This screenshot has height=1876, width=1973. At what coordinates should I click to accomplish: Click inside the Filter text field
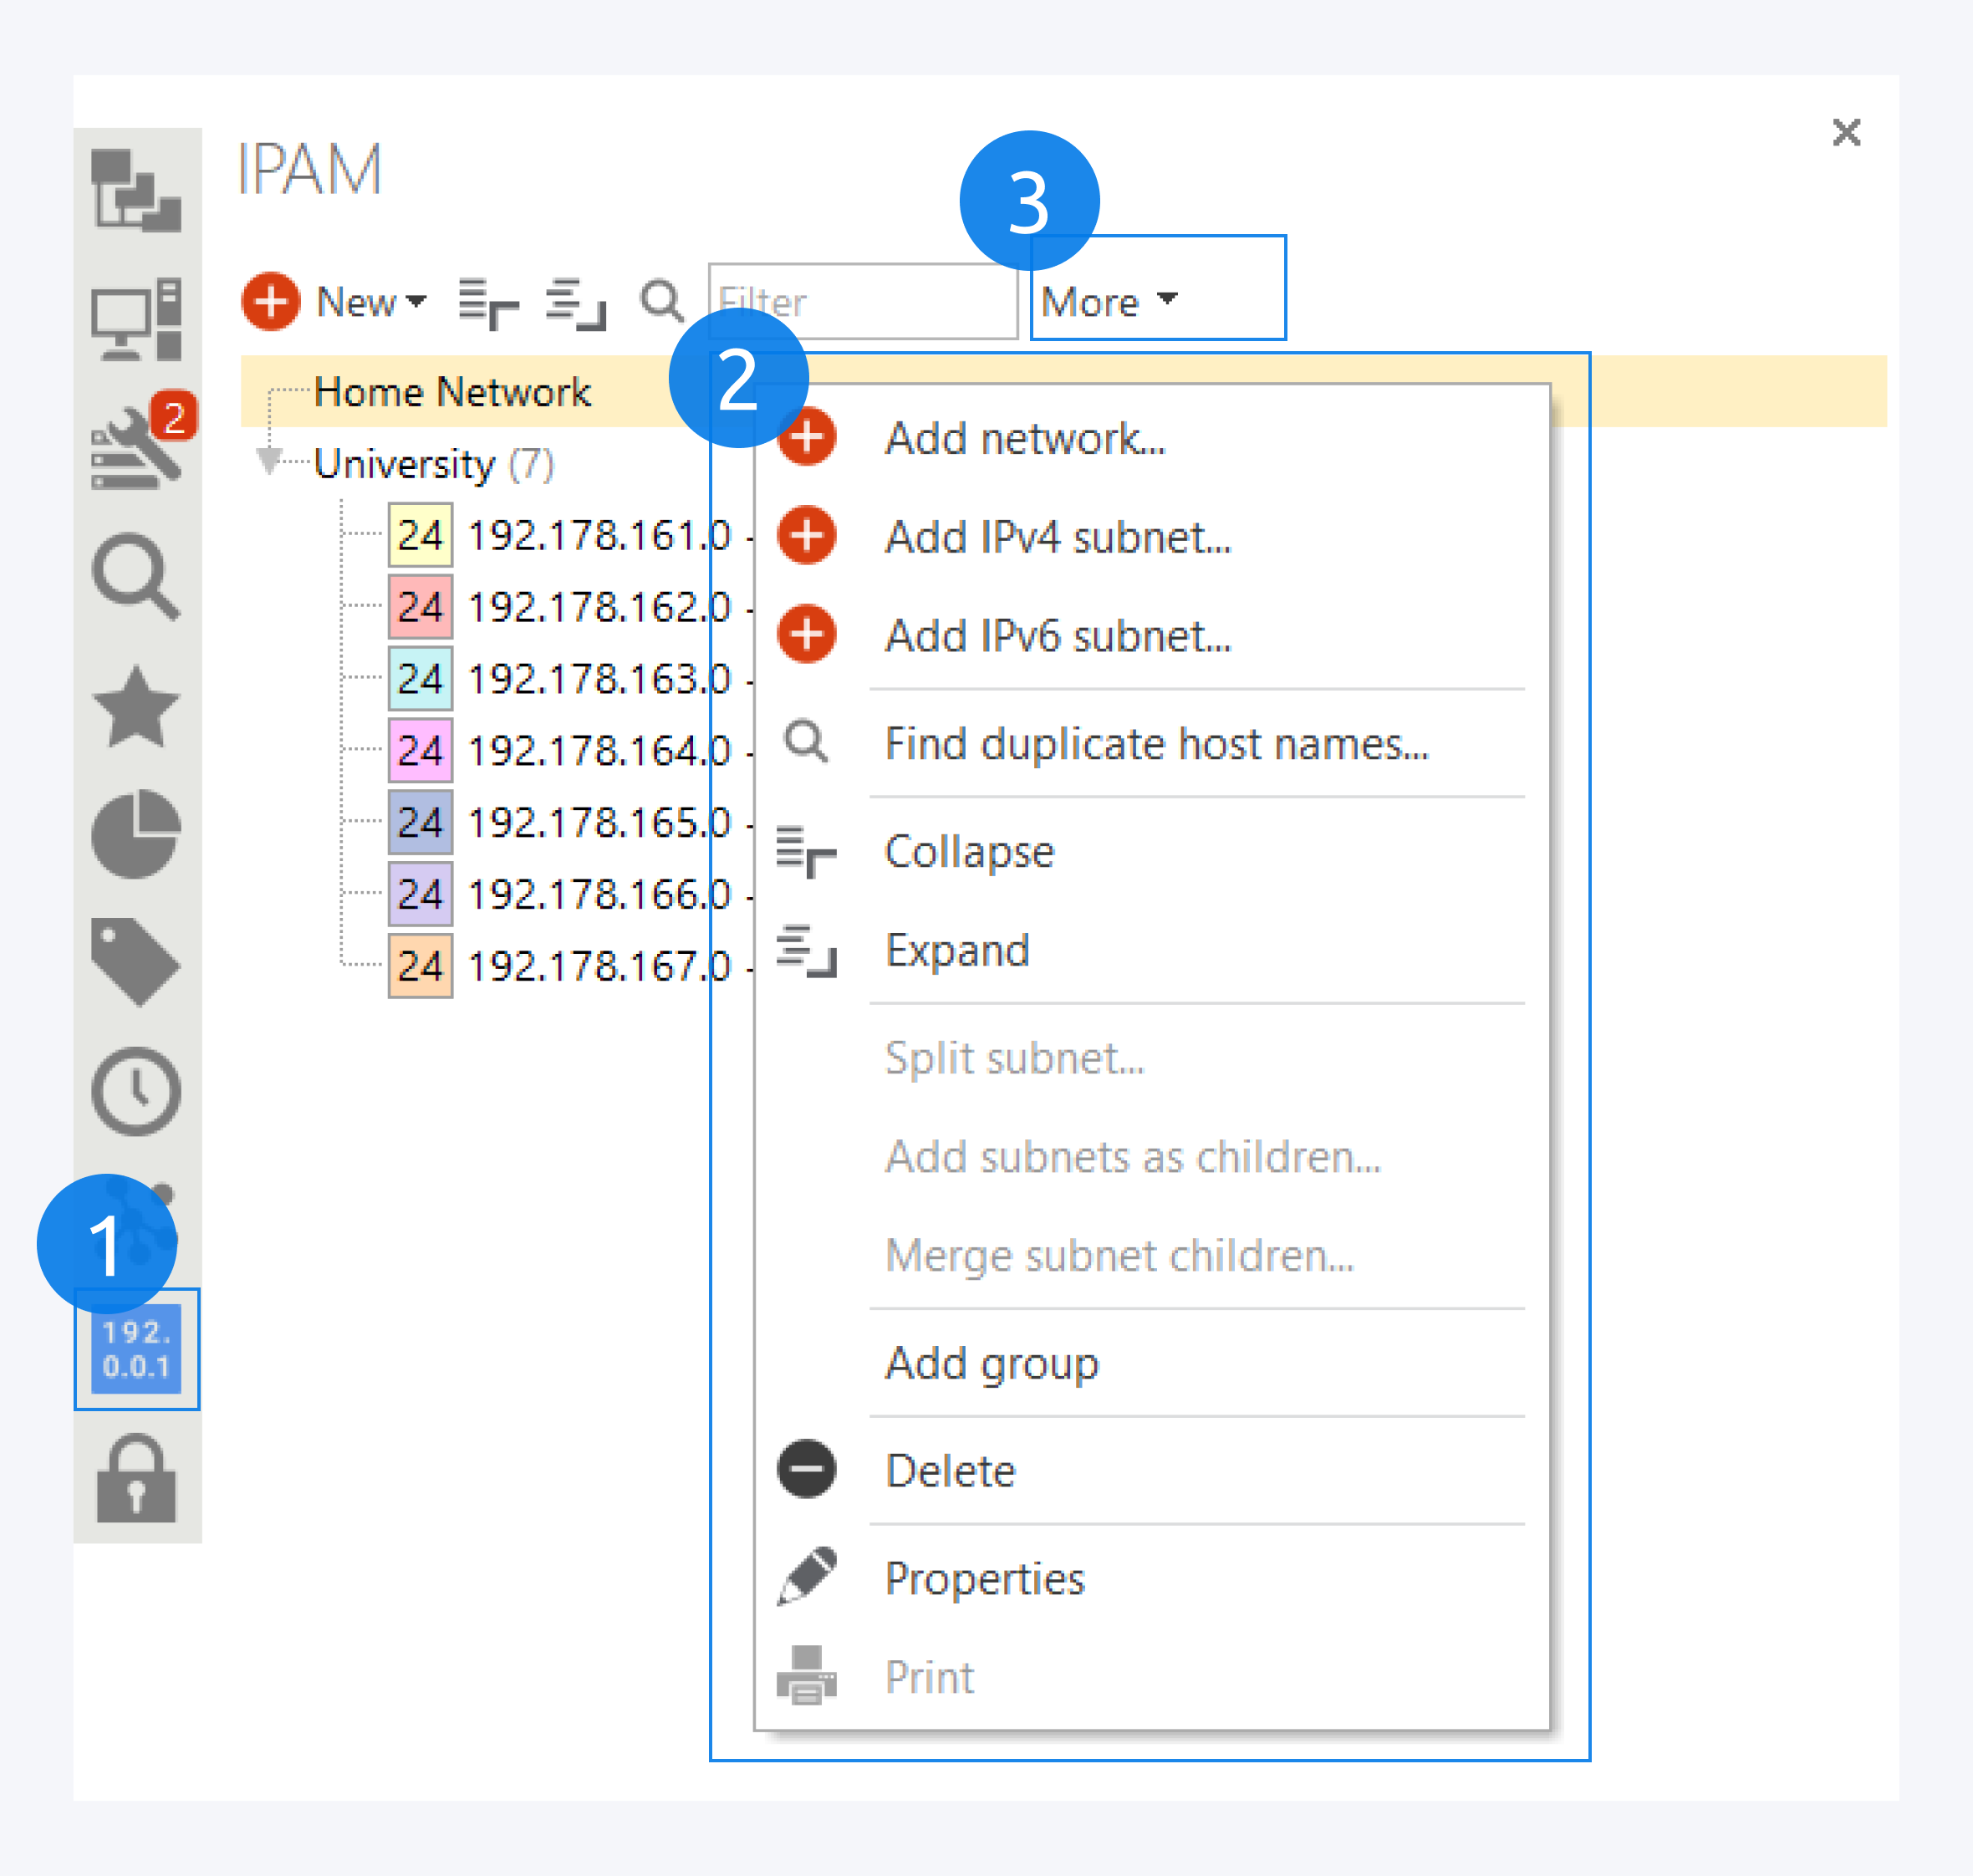pos(880,301)
